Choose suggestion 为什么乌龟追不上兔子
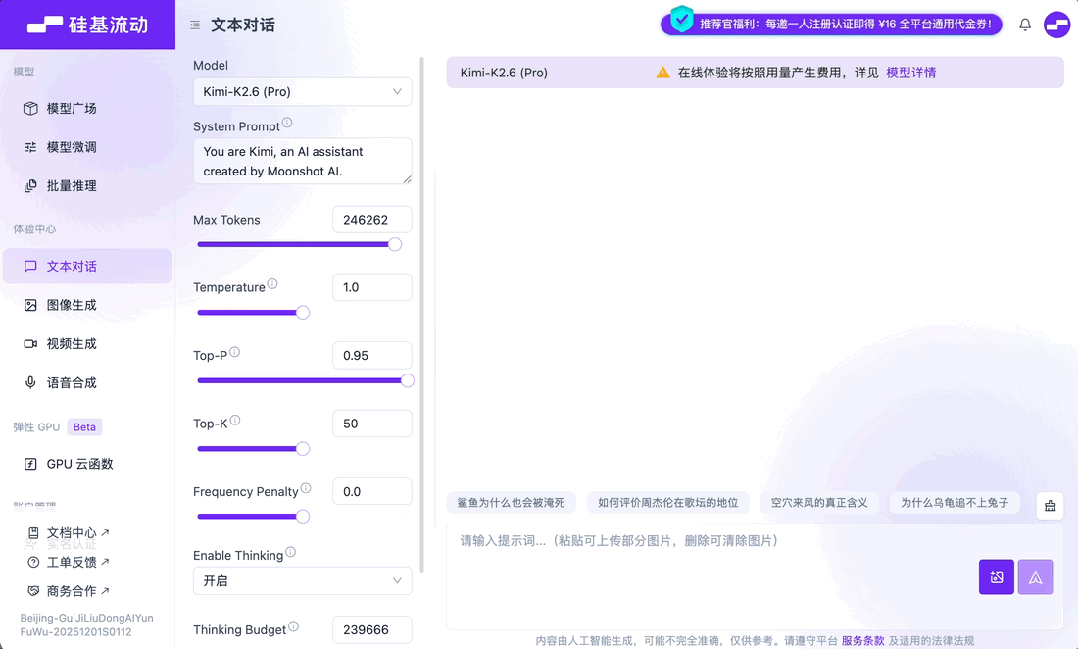 point(954,503)
